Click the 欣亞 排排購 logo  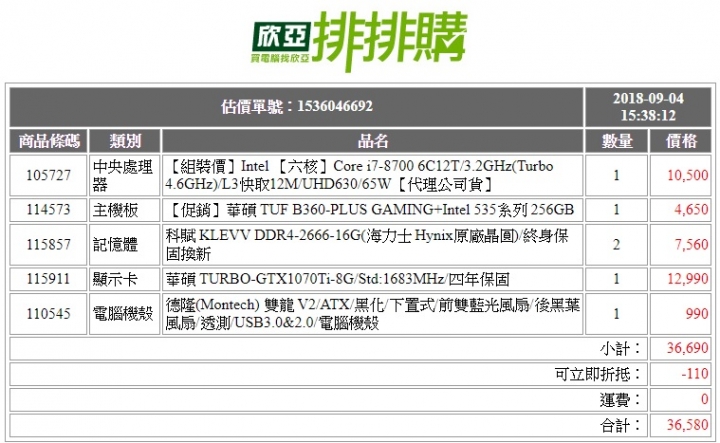(x=360, y=40)
